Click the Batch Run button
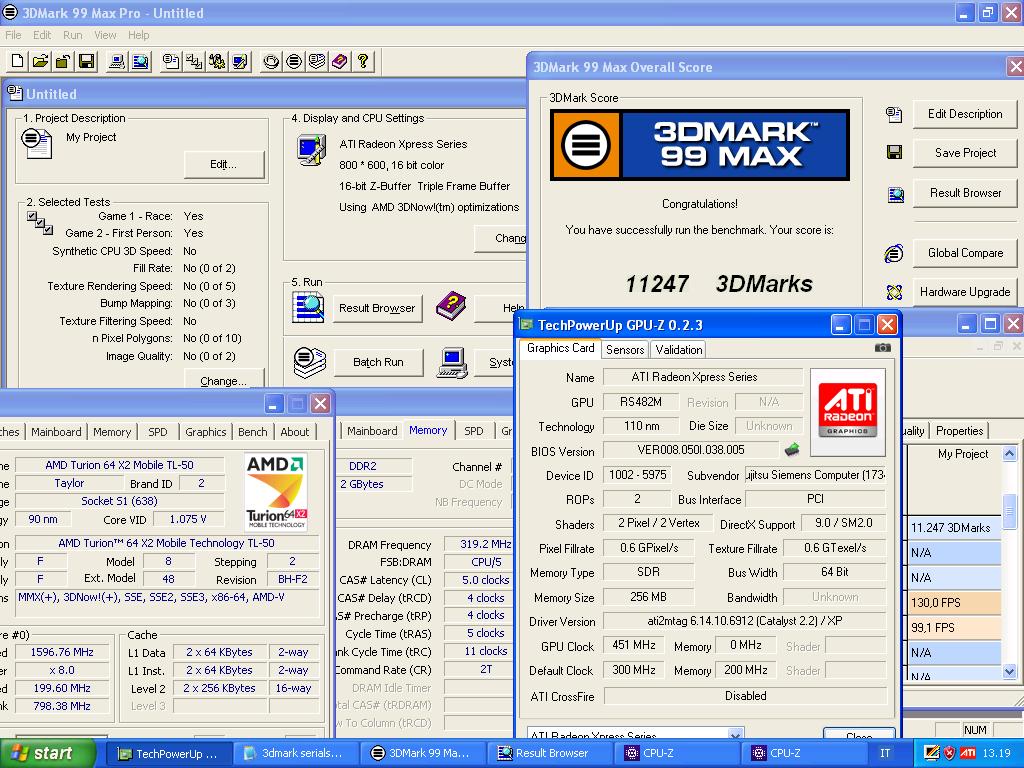Screen dimensions: 1024x768 tap(378, 362)
